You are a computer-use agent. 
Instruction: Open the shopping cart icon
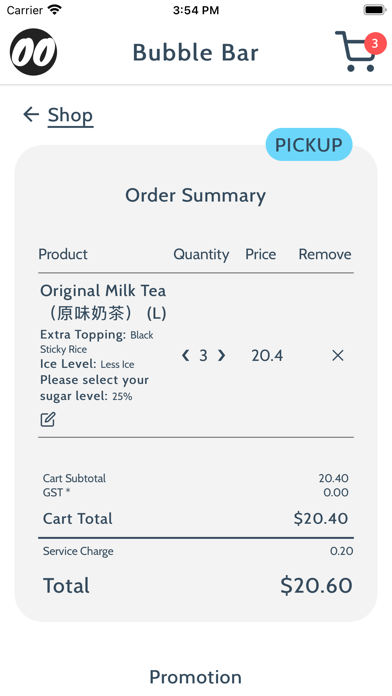point(356,52)
